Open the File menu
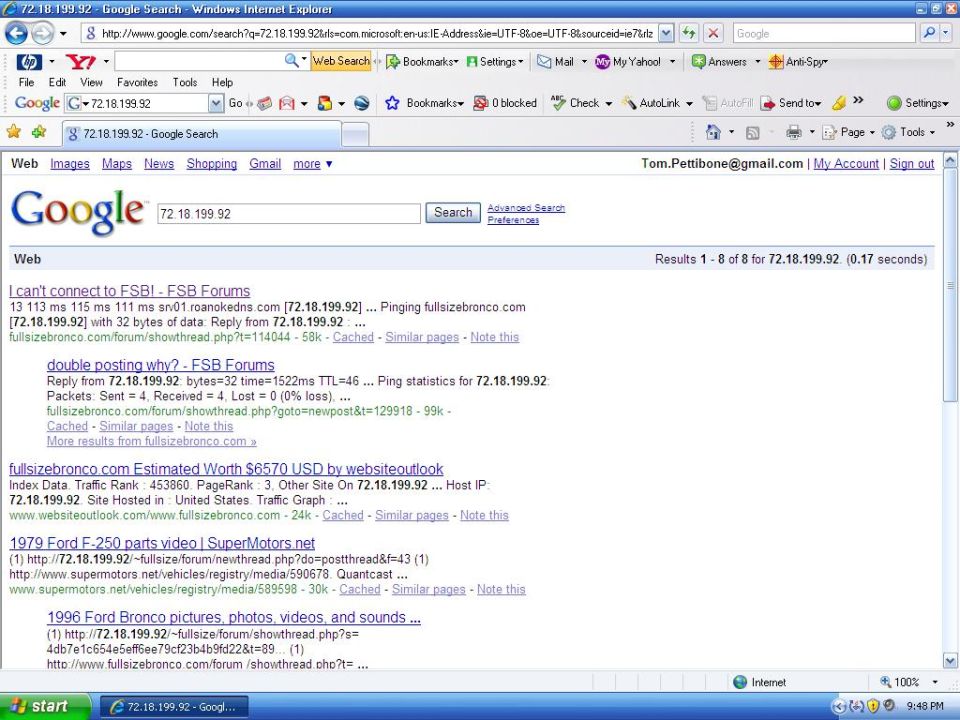960x720 pixels. (x=26, y=82)
